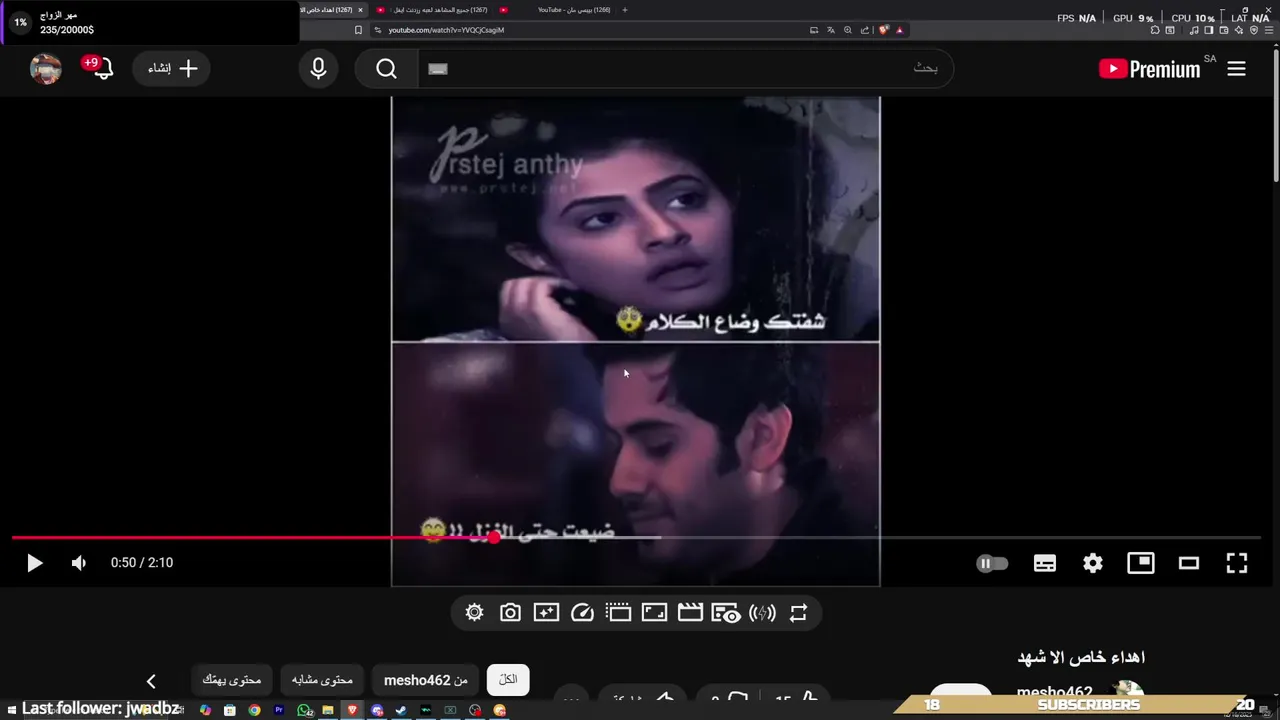Take a screenshot with the camera icon
This screenshot has height=720, width=1280.
pyautogui.click(x=510, y=613)
